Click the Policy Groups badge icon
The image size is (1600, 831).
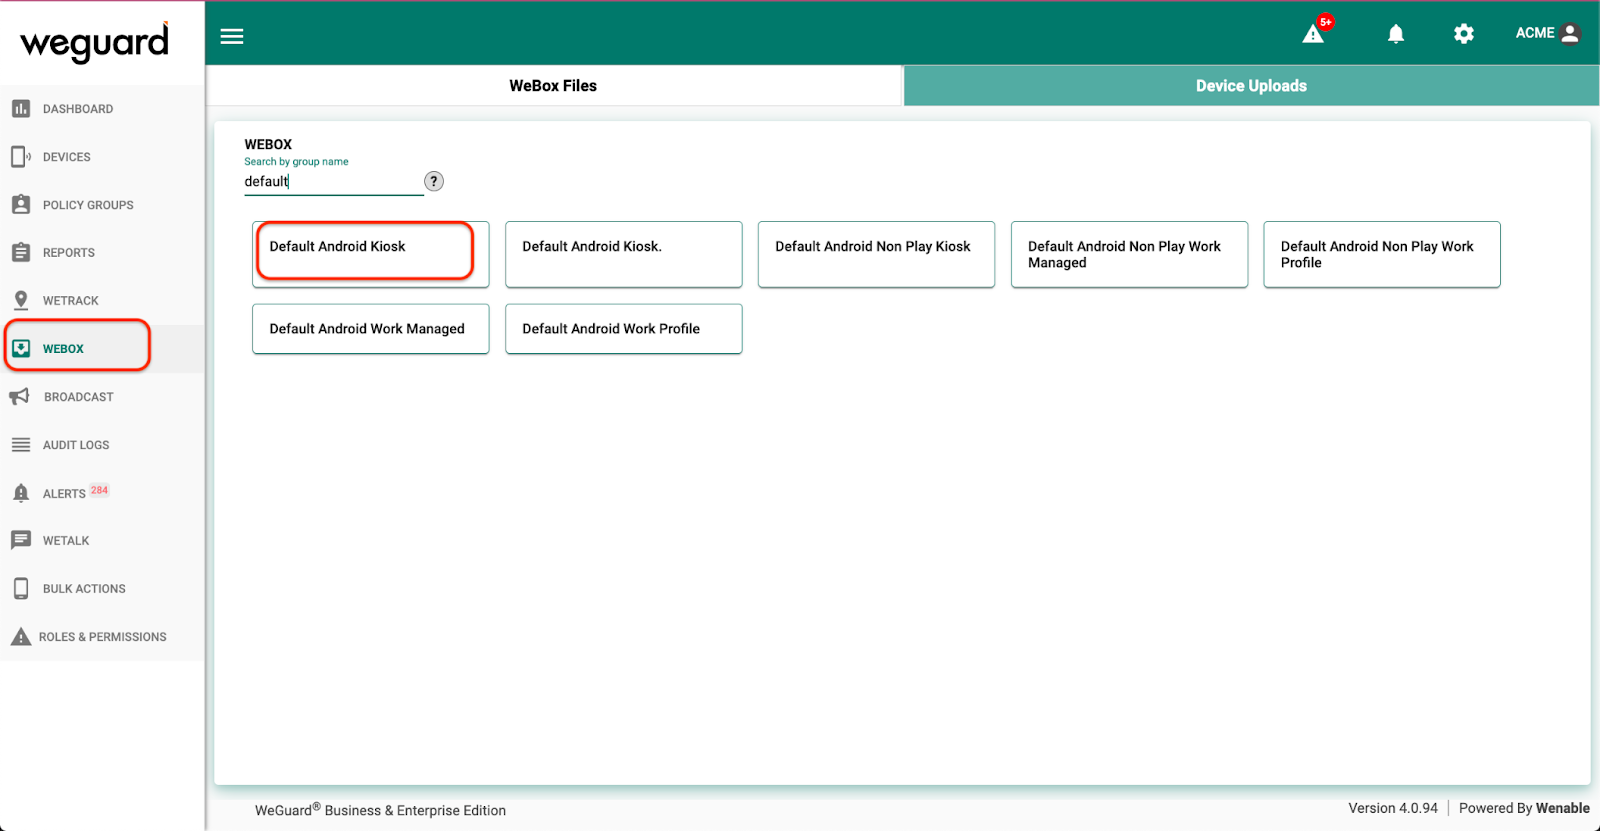click(21, 204)
